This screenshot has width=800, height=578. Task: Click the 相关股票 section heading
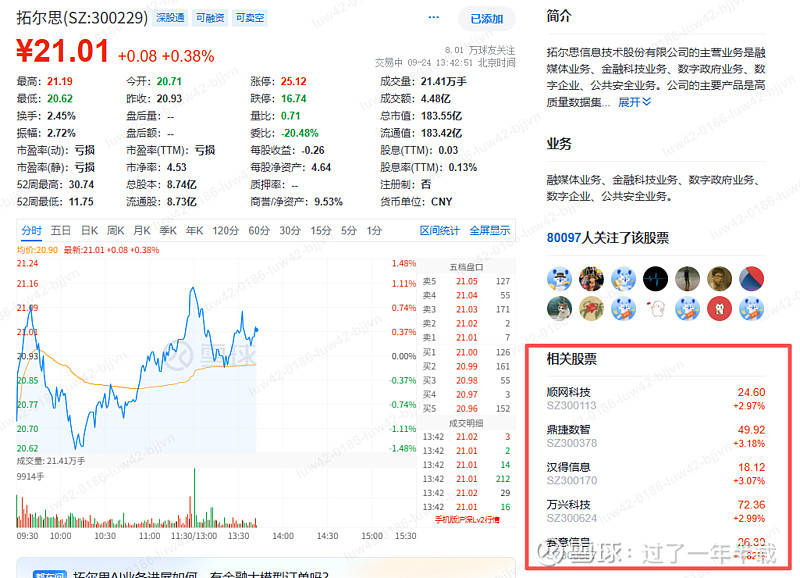[x=571, y=359]
